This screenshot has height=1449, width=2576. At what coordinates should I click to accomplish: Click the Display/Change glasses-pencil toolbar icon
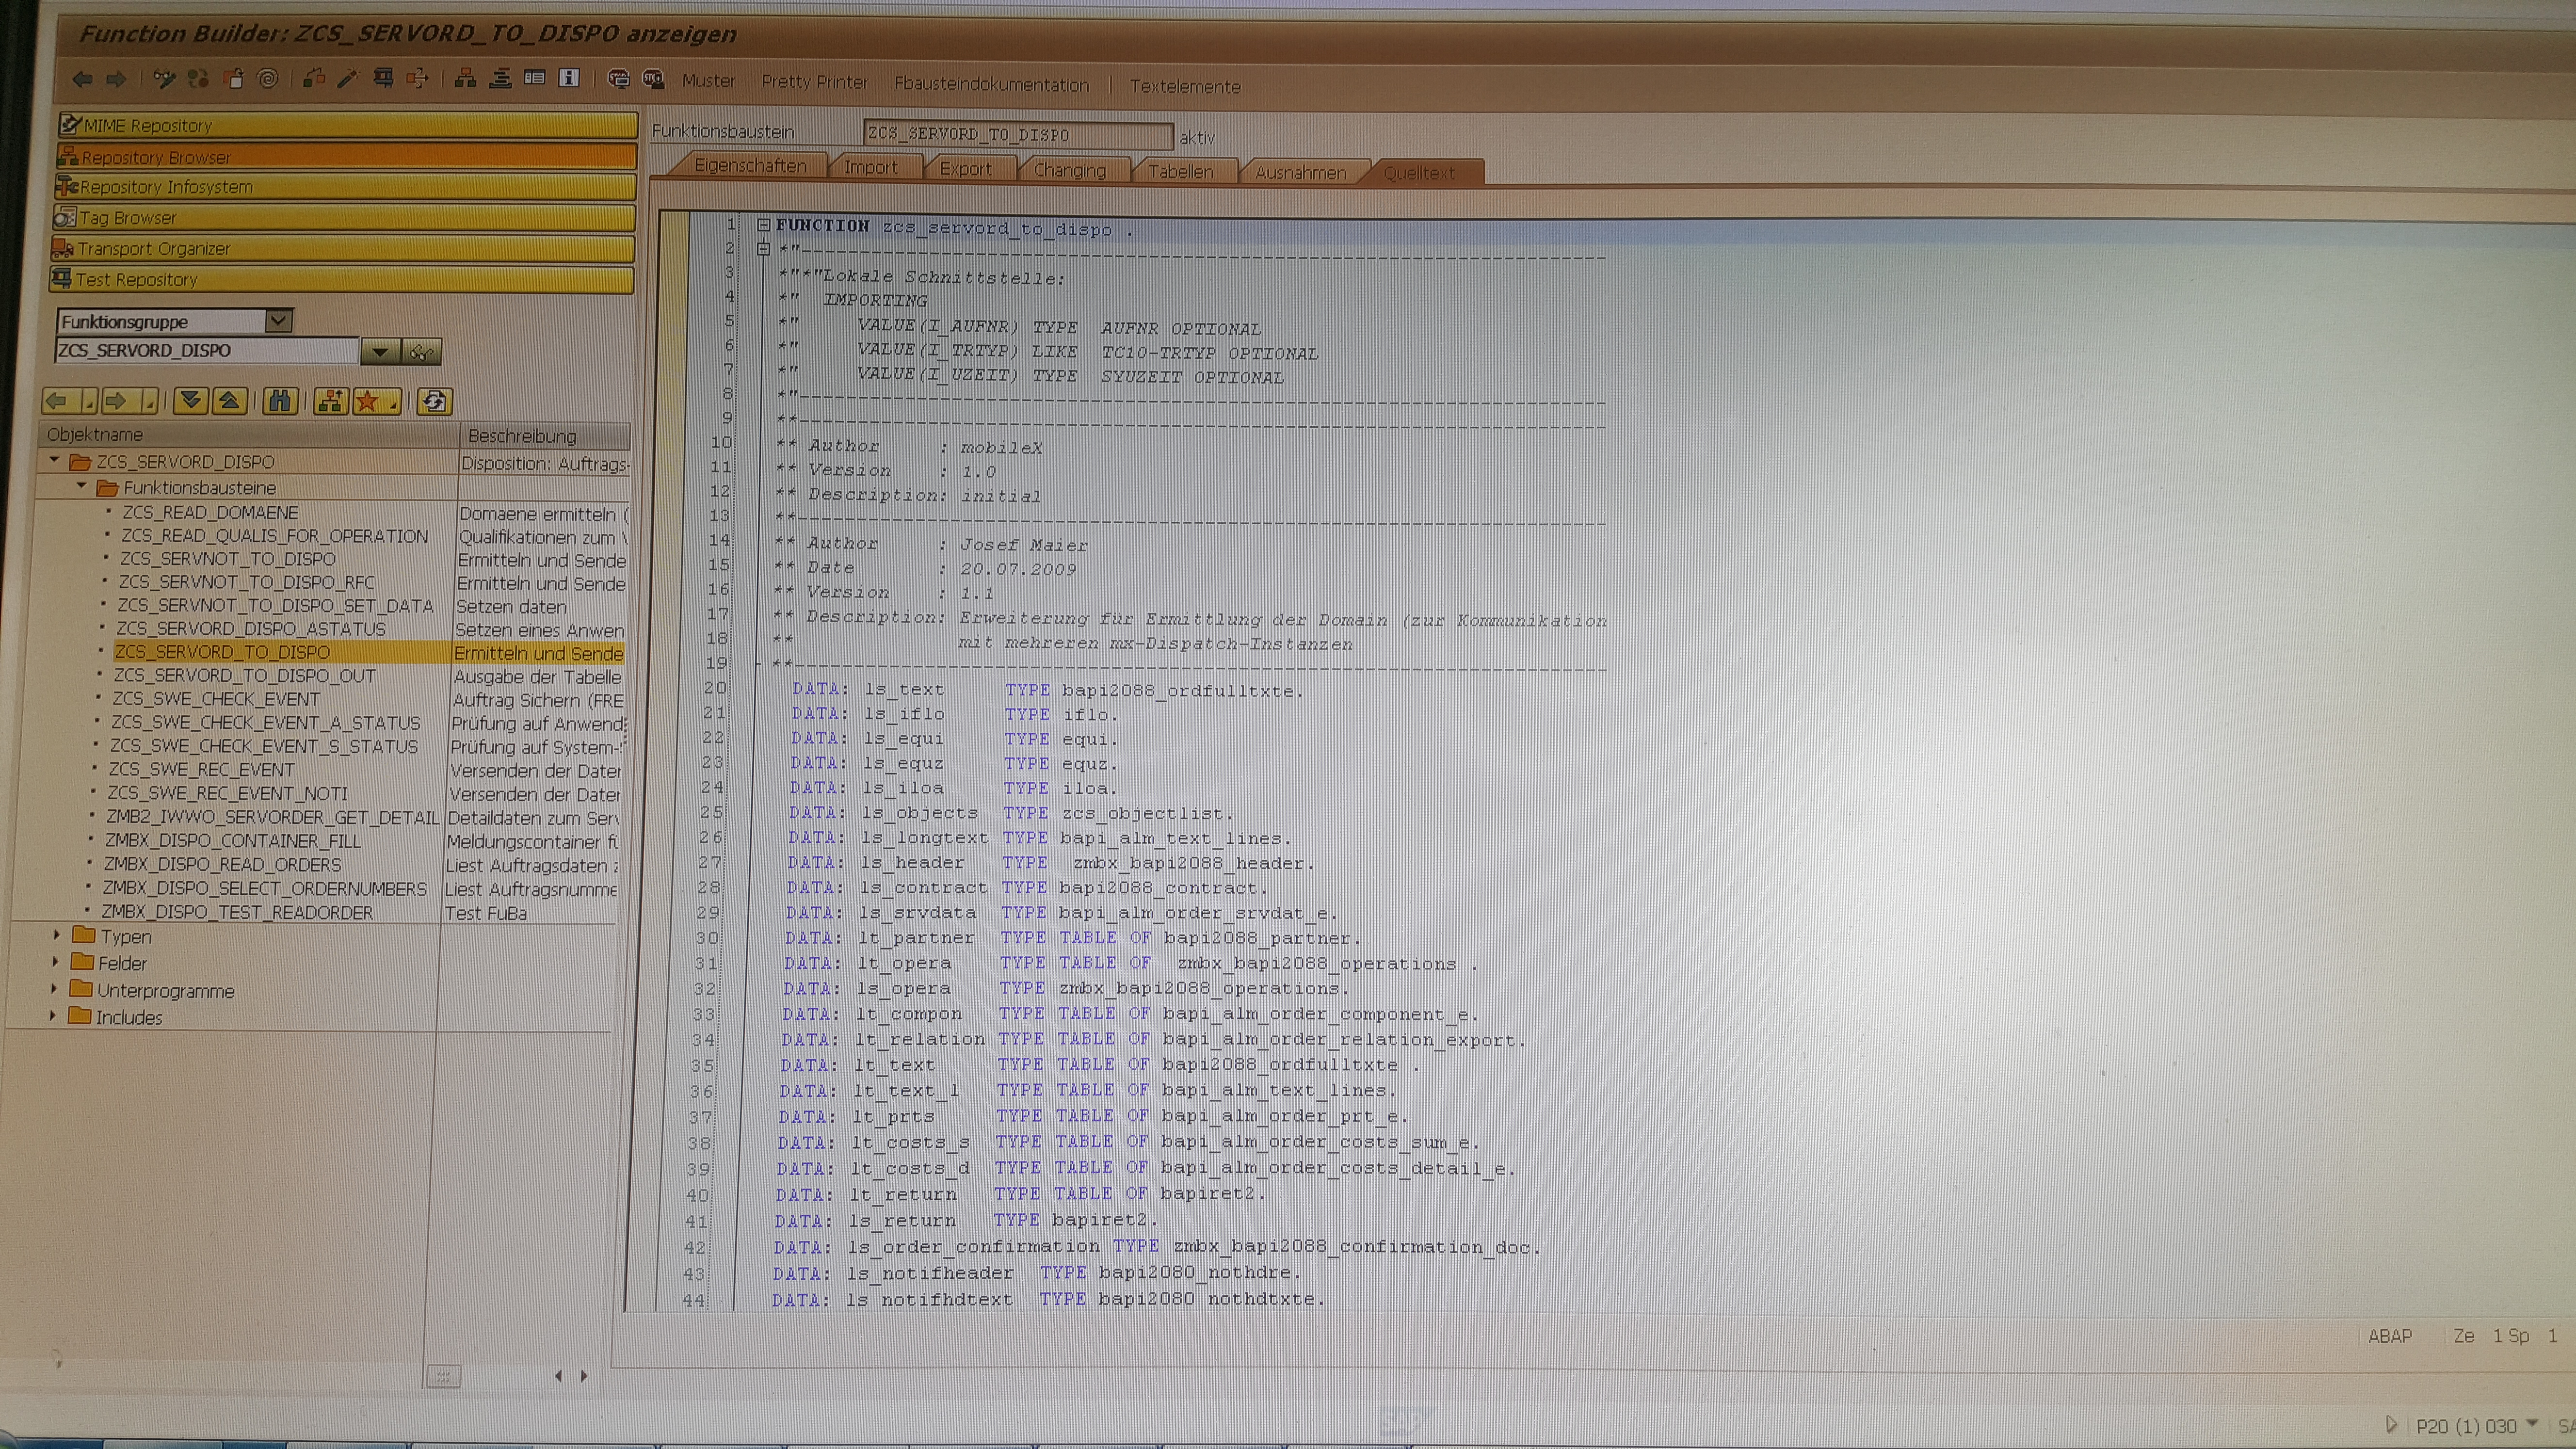point(164,79)
